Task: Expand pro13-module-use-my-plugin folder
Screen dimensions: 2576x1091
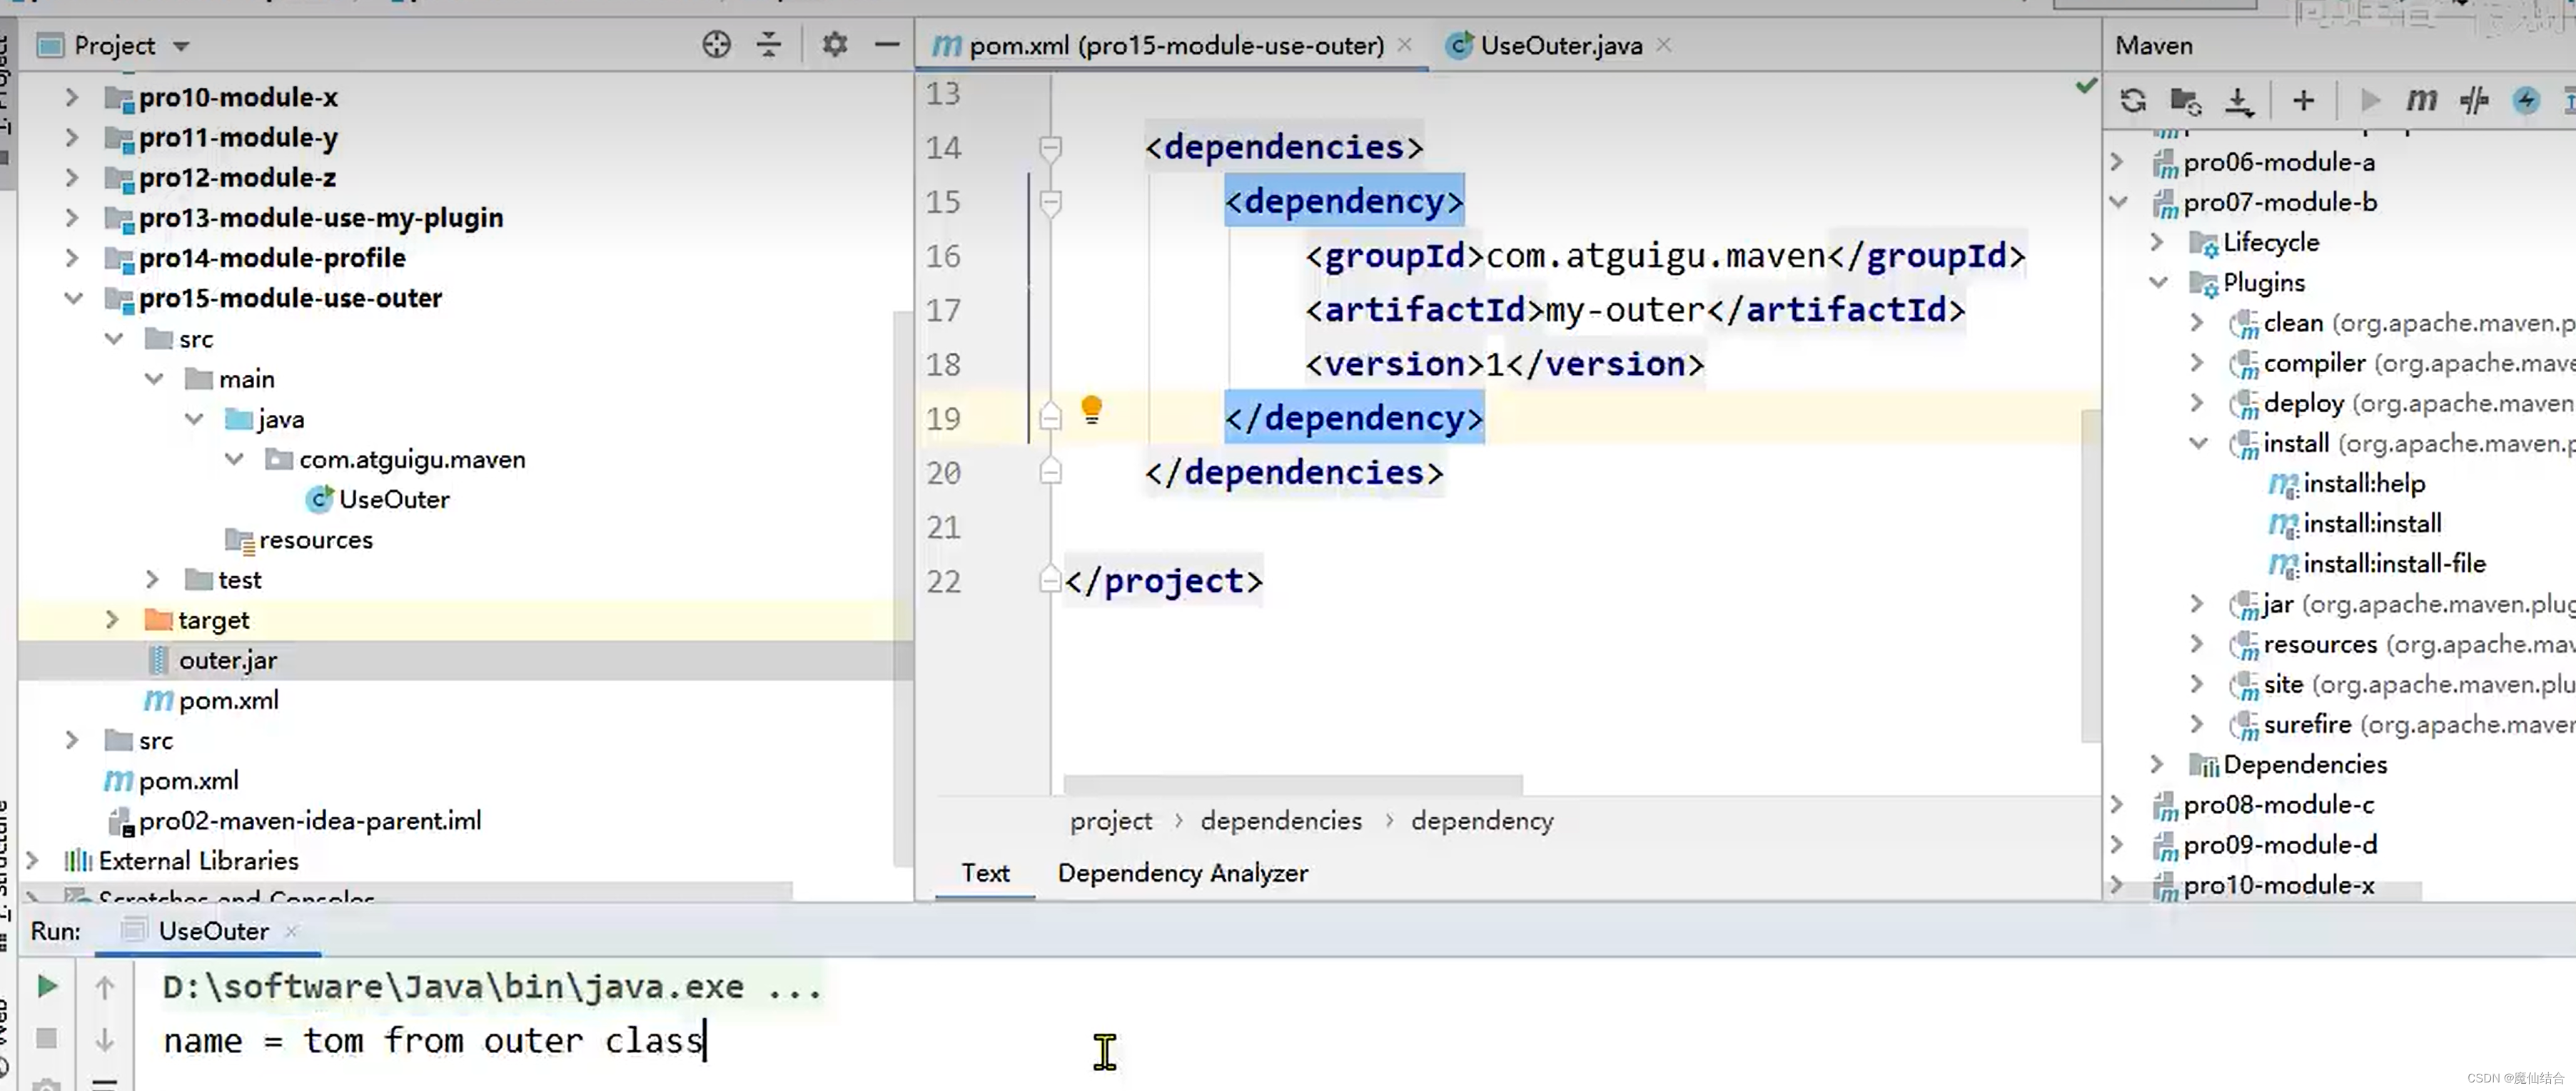Action: 71,217
